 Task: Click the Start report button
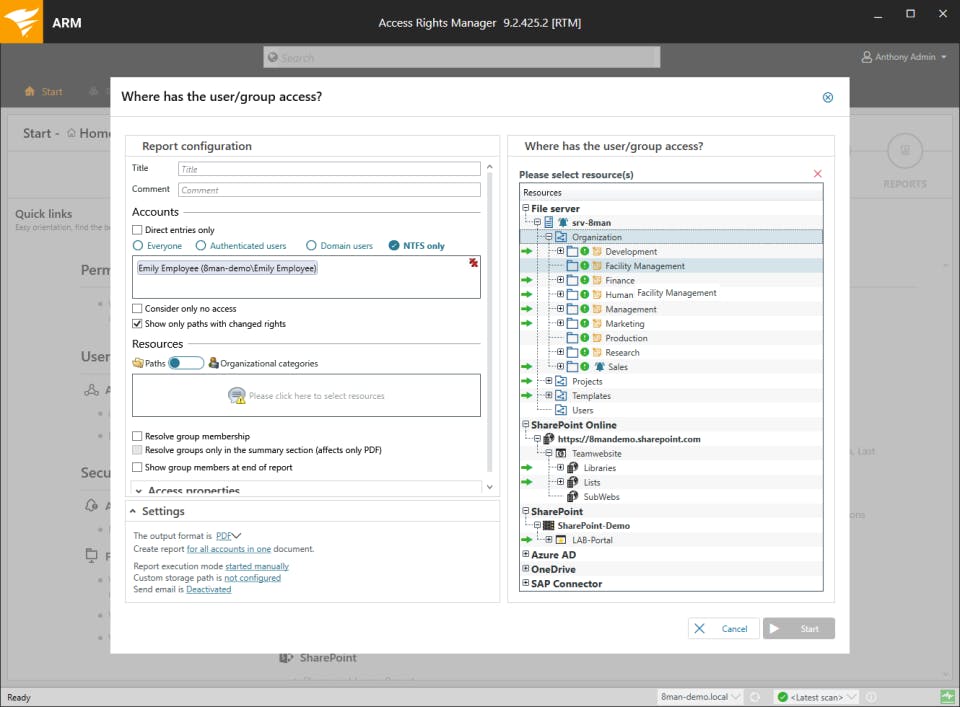tap(798, 629)
